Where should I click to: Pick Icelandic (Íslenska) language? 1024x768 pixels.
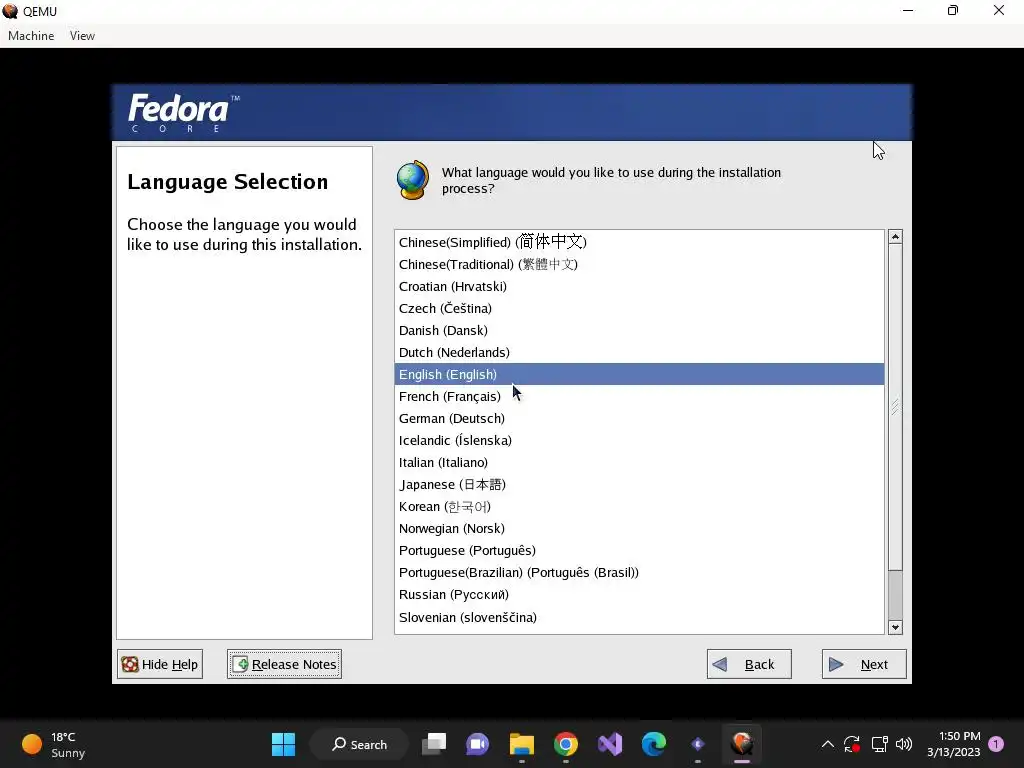(639, 441)
